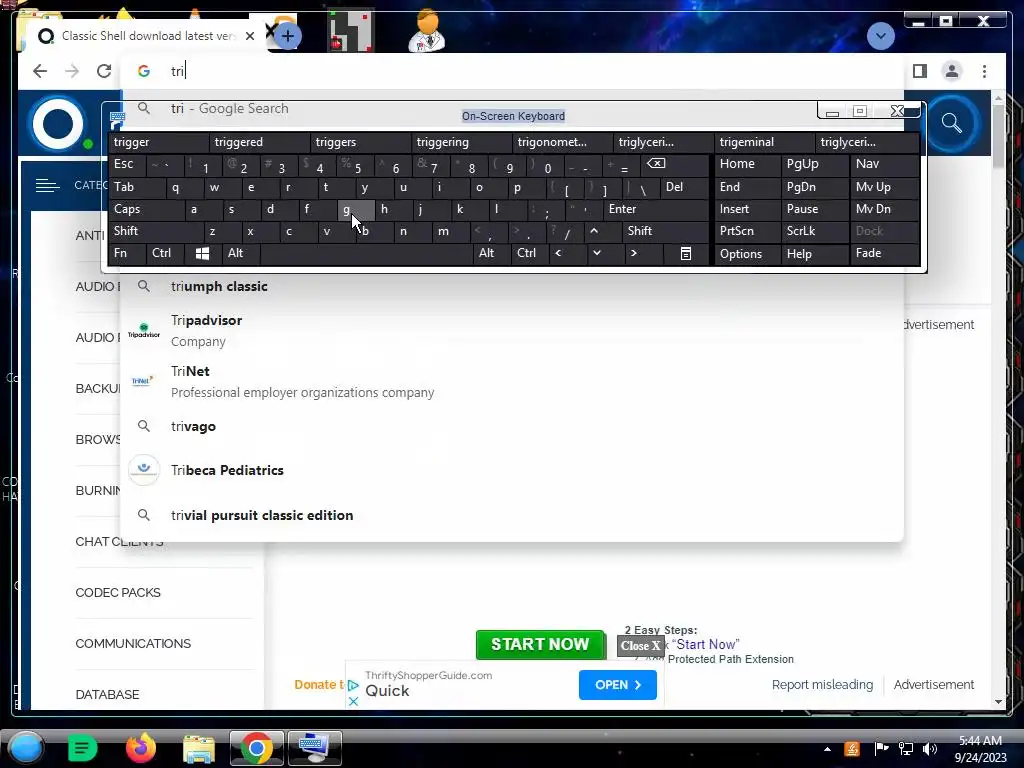Click the ad's blue OPEN button

click(x=617, y=684)
